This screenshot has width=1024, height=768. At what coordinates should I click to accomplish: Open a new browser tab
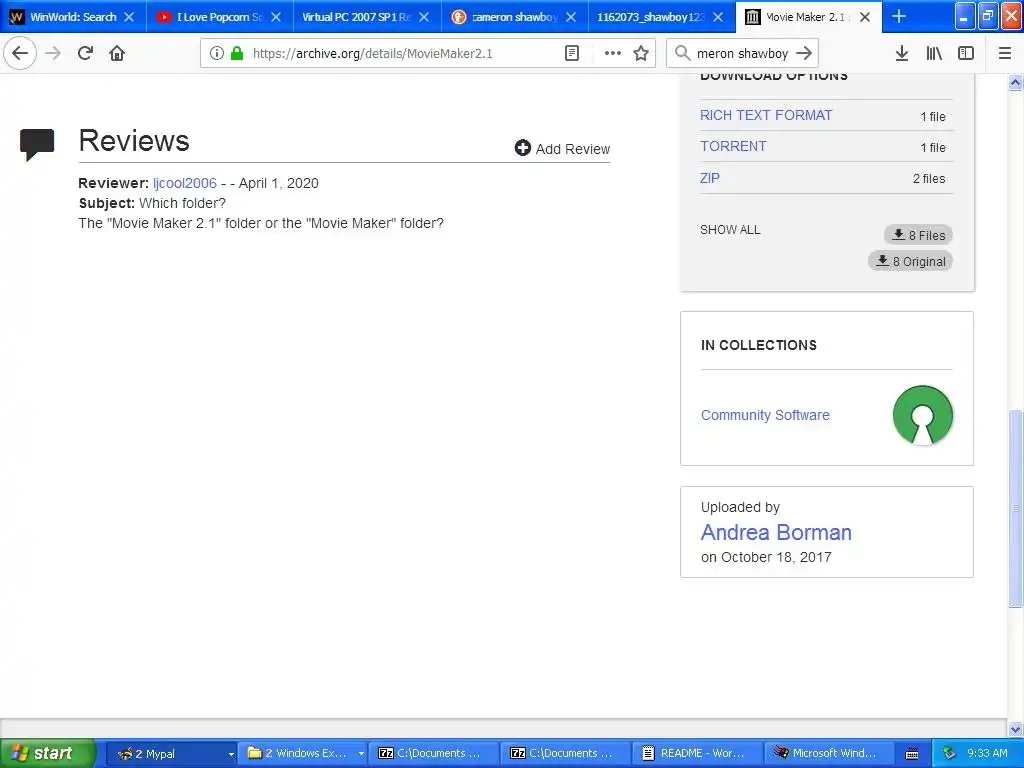pos(899,16)
